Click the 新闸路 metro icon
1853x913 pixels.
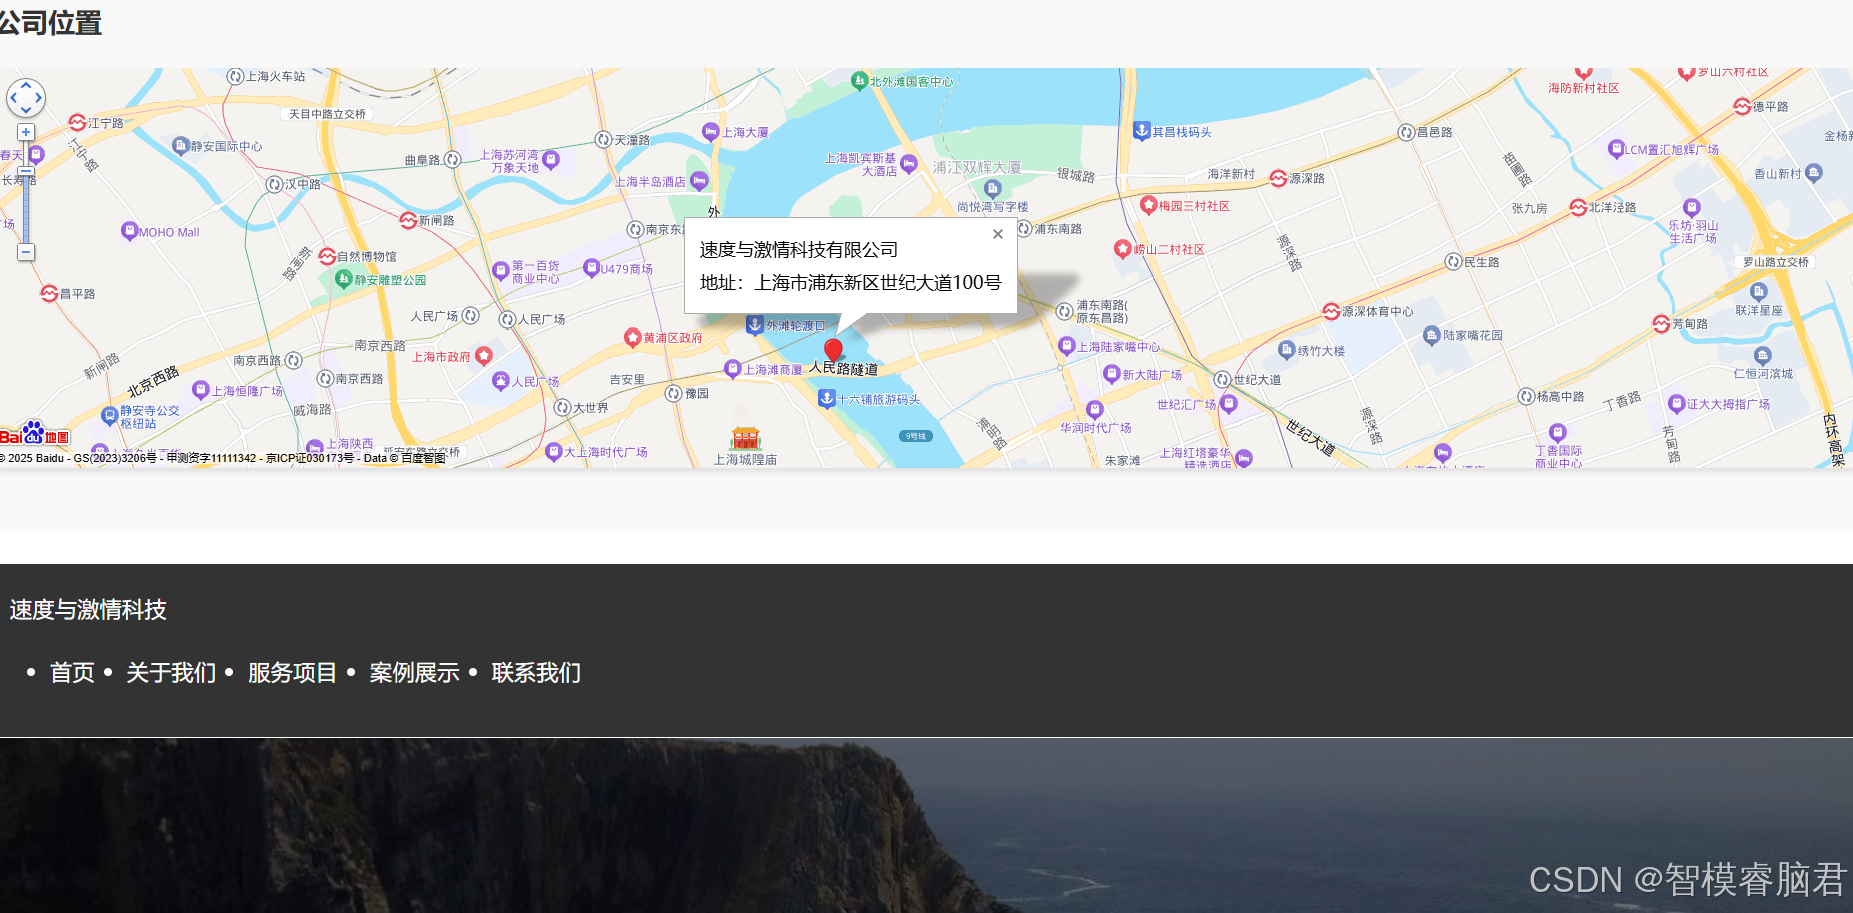coord(408,220)
